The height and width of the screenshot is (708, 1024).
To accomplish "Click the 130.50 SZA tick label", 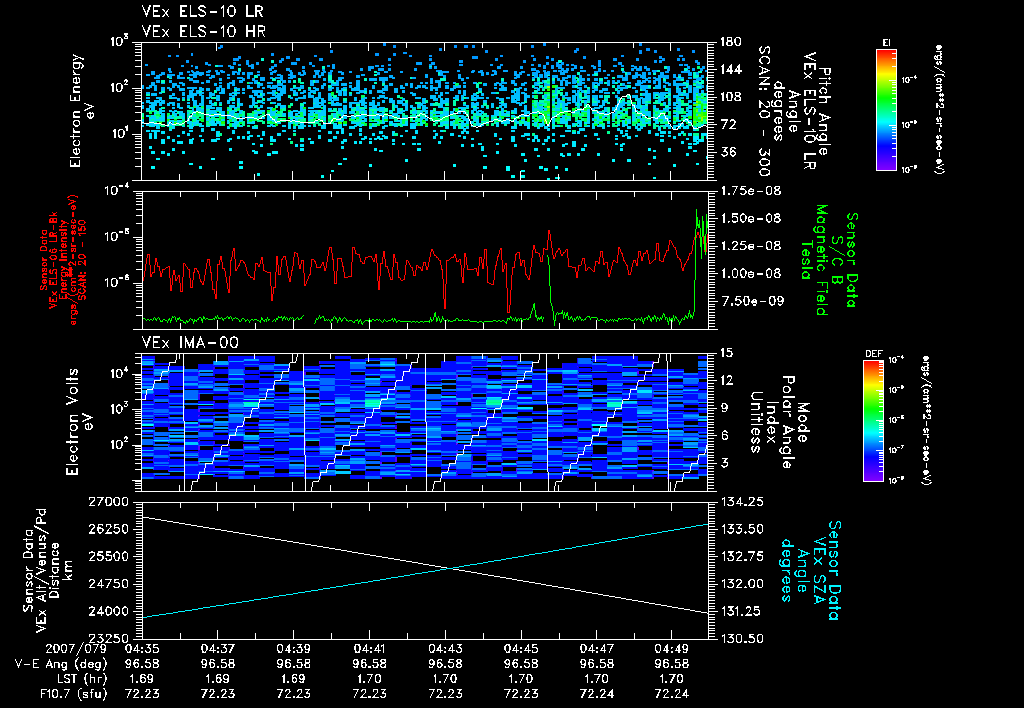I will click(742, 639).
